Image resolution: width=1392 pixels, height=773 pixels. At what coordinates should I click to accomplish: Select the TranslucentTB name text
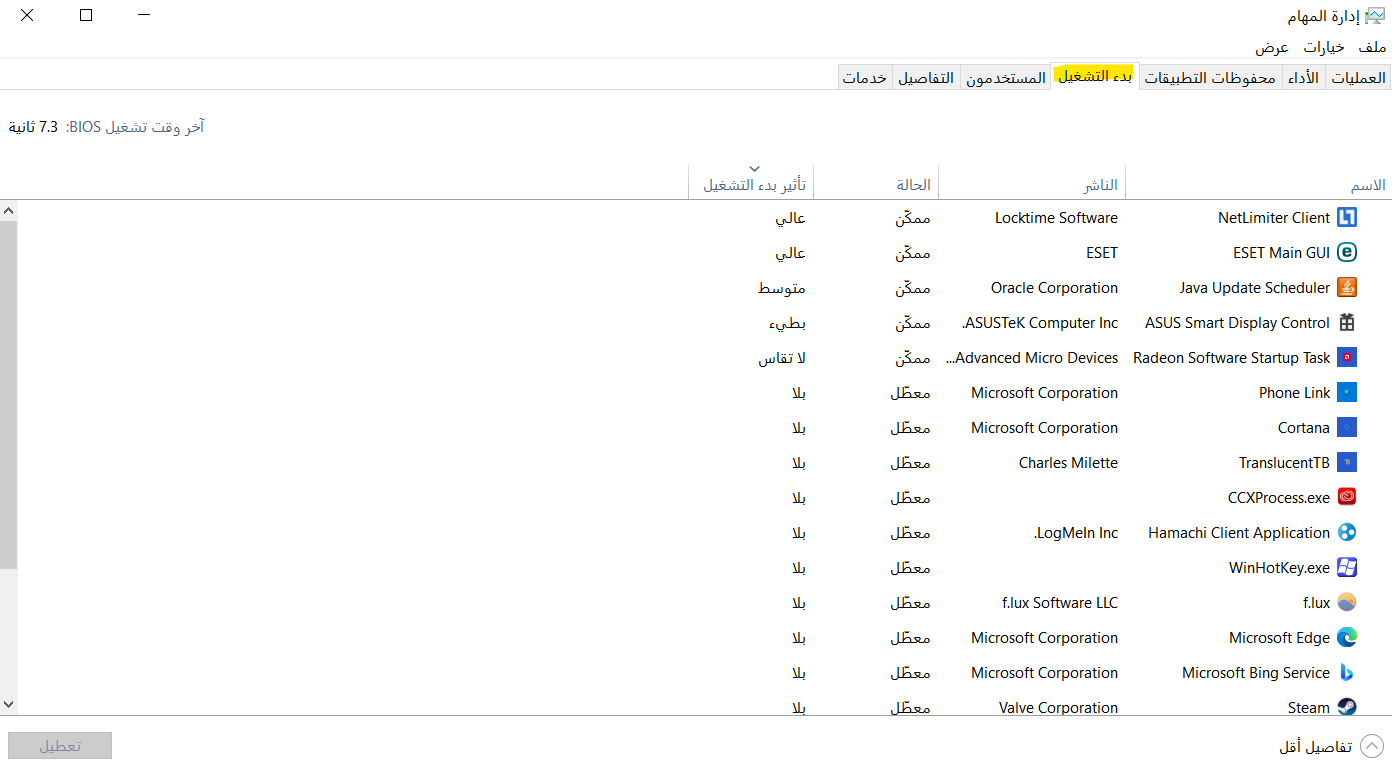click(1285, 463)
